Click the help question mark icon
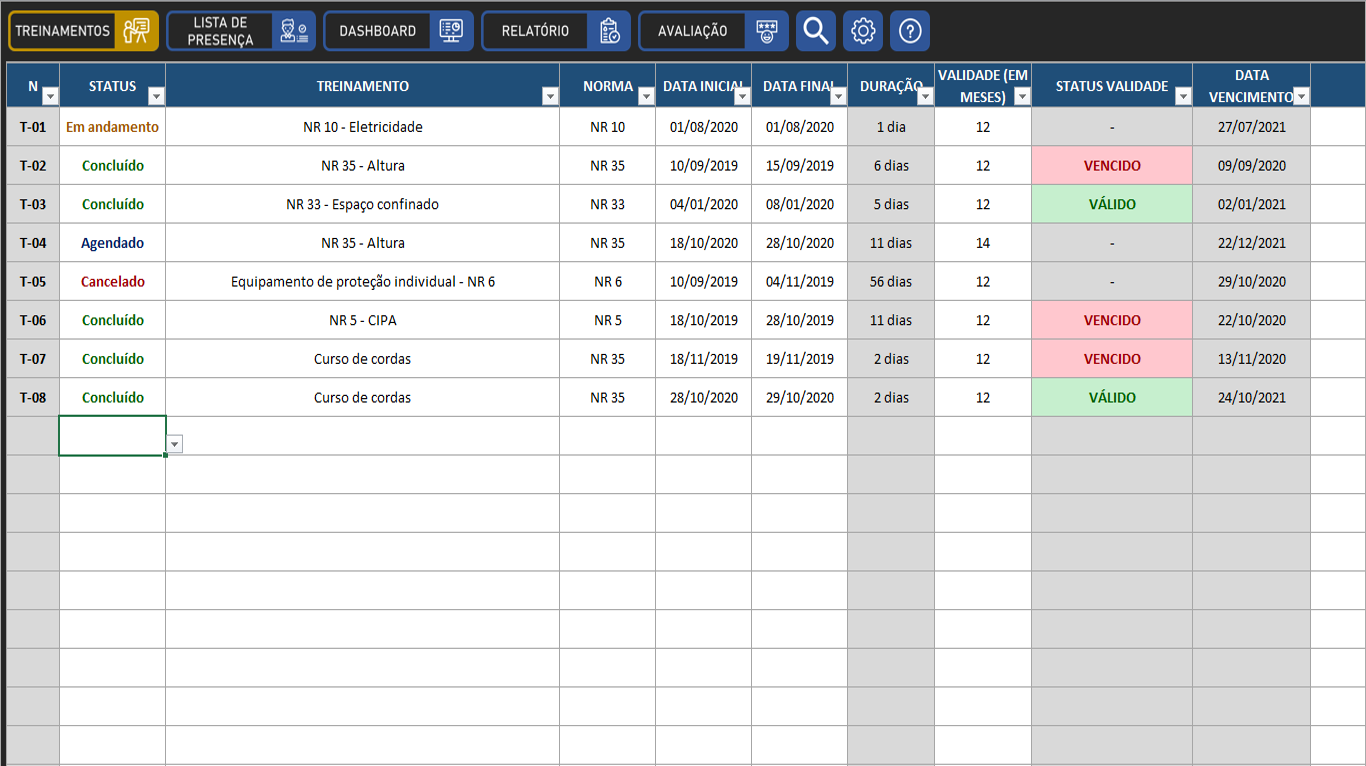The image size is (1366, 766). (910, 31)
